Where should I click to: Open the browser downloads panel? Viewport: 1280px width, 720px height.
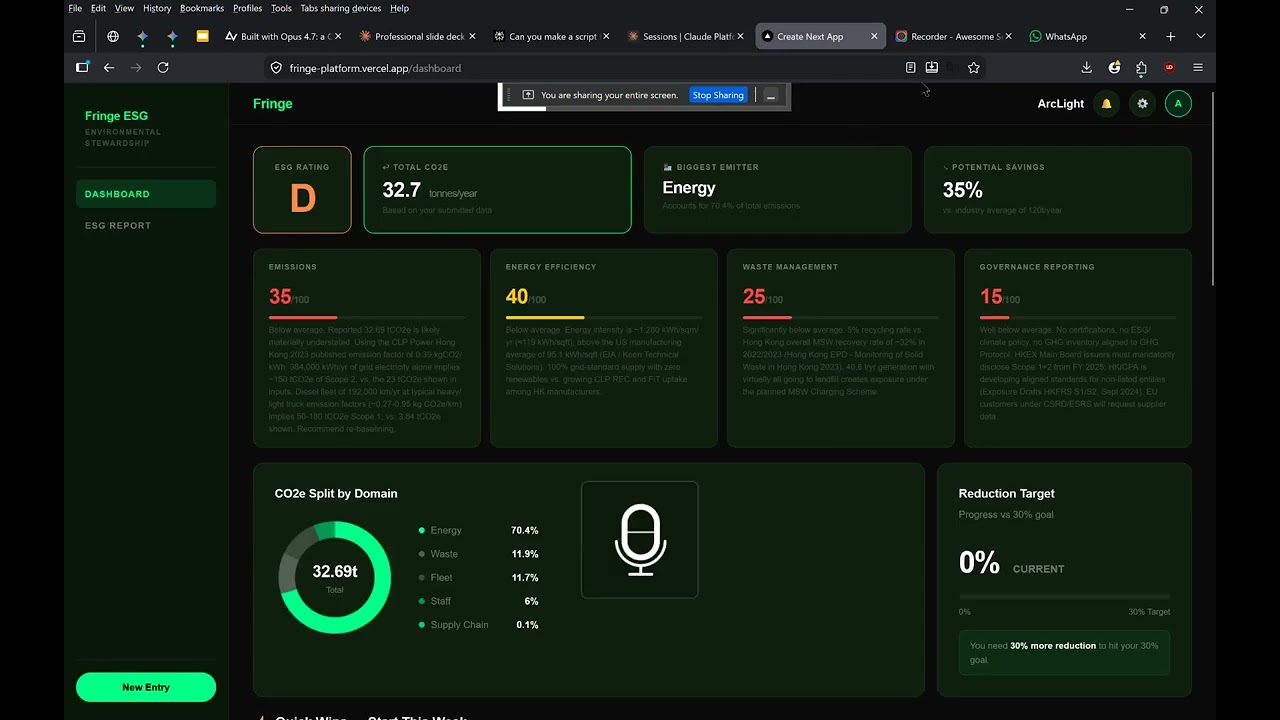1087,68
